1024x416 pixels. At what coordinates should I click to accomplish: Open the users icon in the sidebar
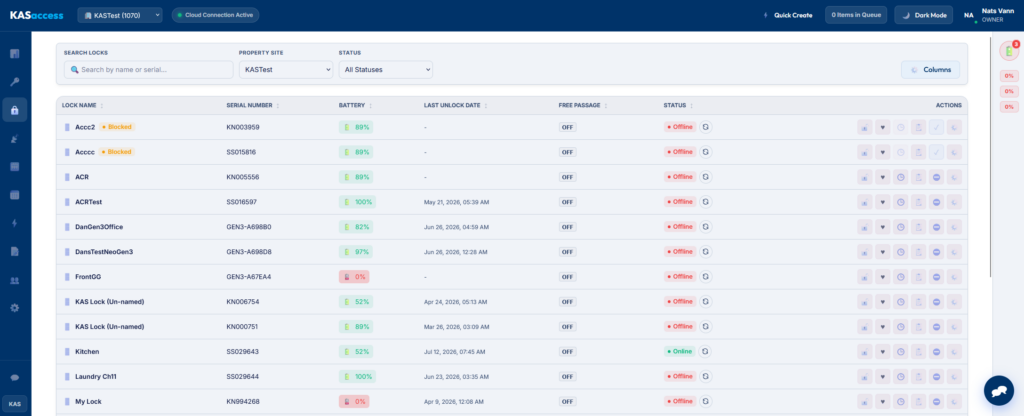tap(14, 280)
